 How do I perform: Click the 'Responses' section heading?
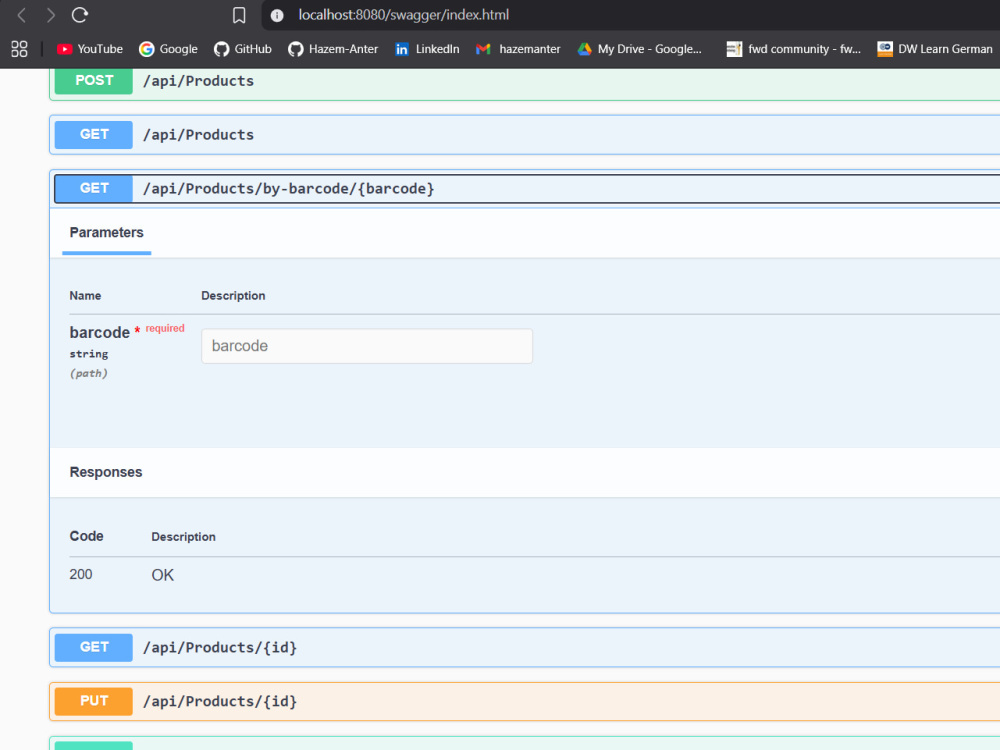[x=106, y=472]
